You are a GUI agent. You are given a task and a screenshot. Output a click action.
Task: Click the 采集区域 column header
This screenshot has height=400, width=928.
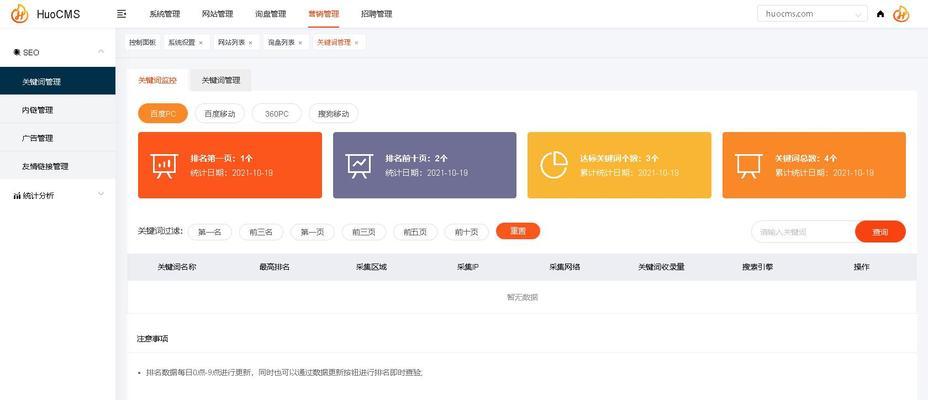pyautogui.click(x=371, y=267)
